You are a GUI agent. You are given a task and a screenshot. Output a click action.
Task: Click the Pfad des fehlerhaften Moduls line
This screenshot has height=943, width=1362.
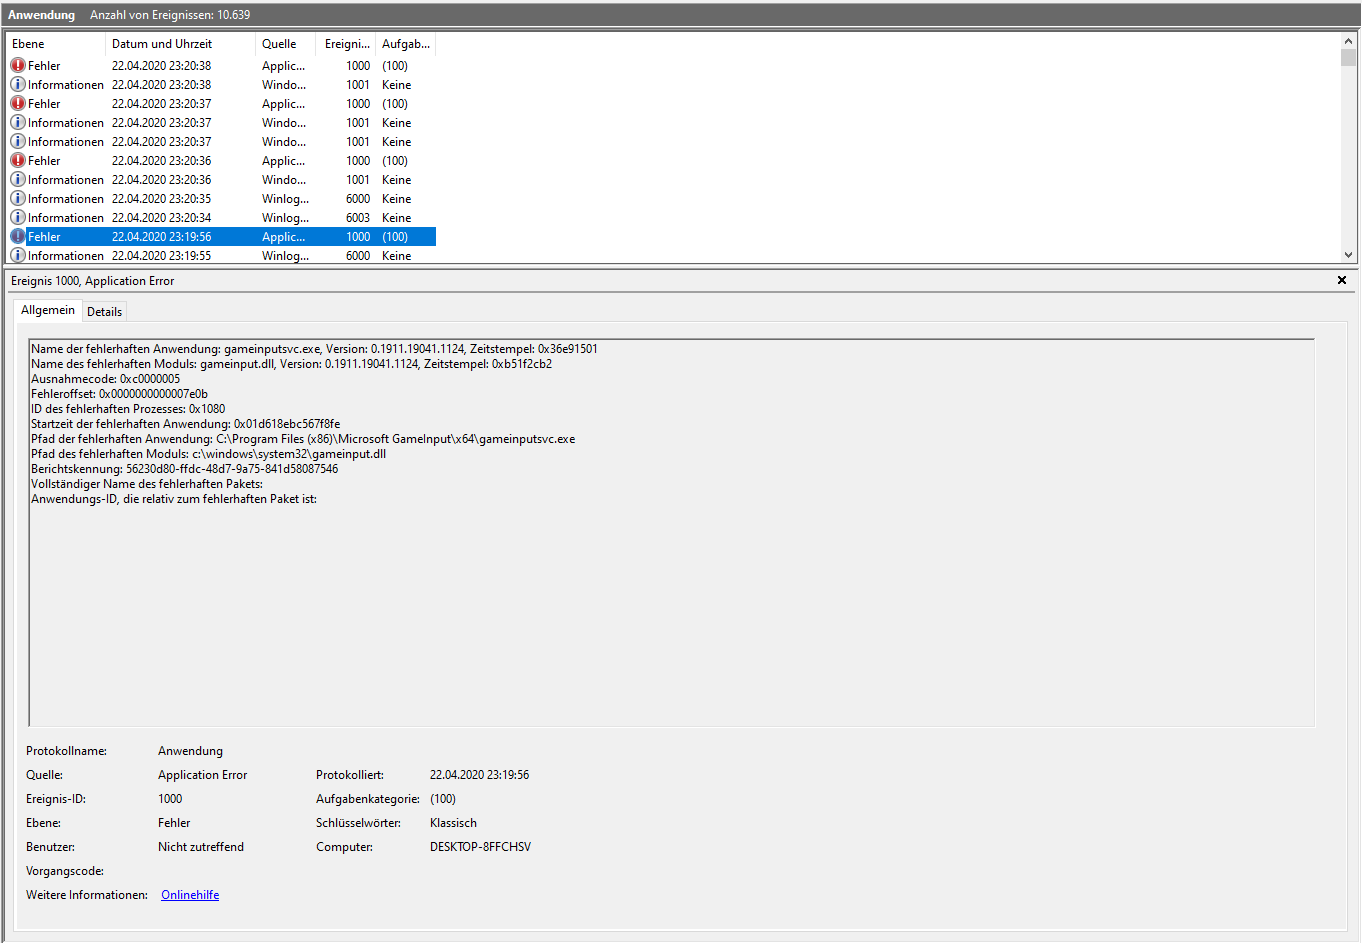208,454
